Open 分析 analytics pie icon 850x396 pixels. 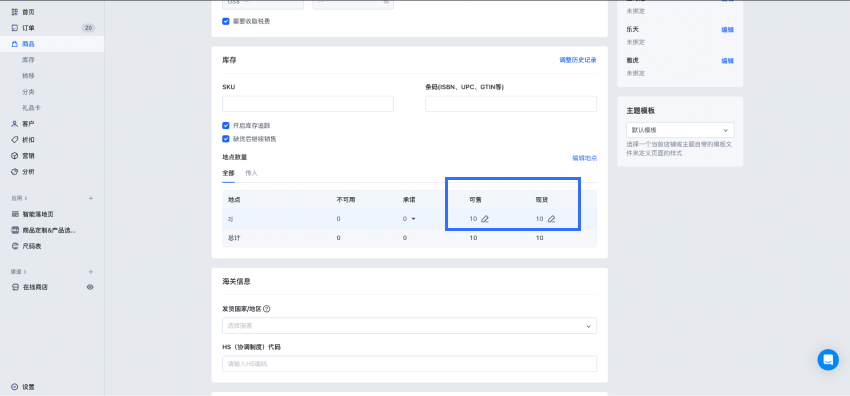tap(15, 172)
